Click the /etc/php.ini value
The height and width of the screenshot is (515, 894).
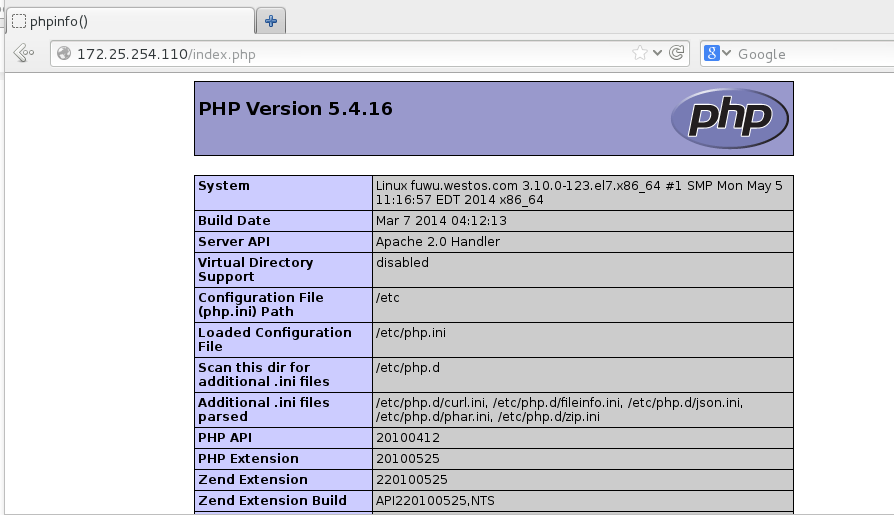(411, 332)
